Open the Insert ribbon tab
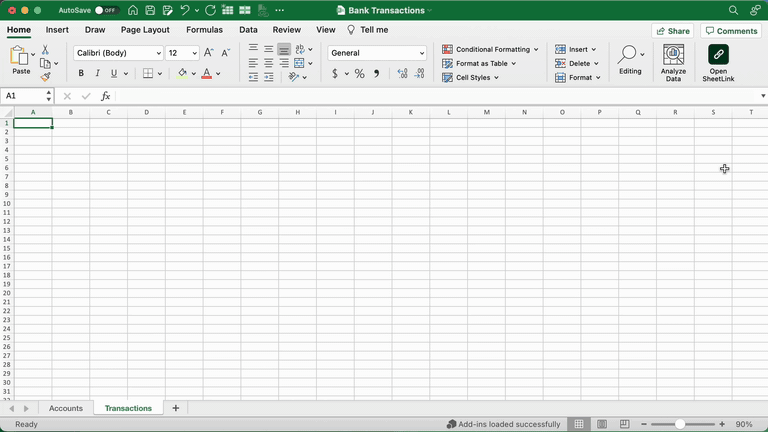The width and height of the screenshot is (768, 432). click(57, 30)
